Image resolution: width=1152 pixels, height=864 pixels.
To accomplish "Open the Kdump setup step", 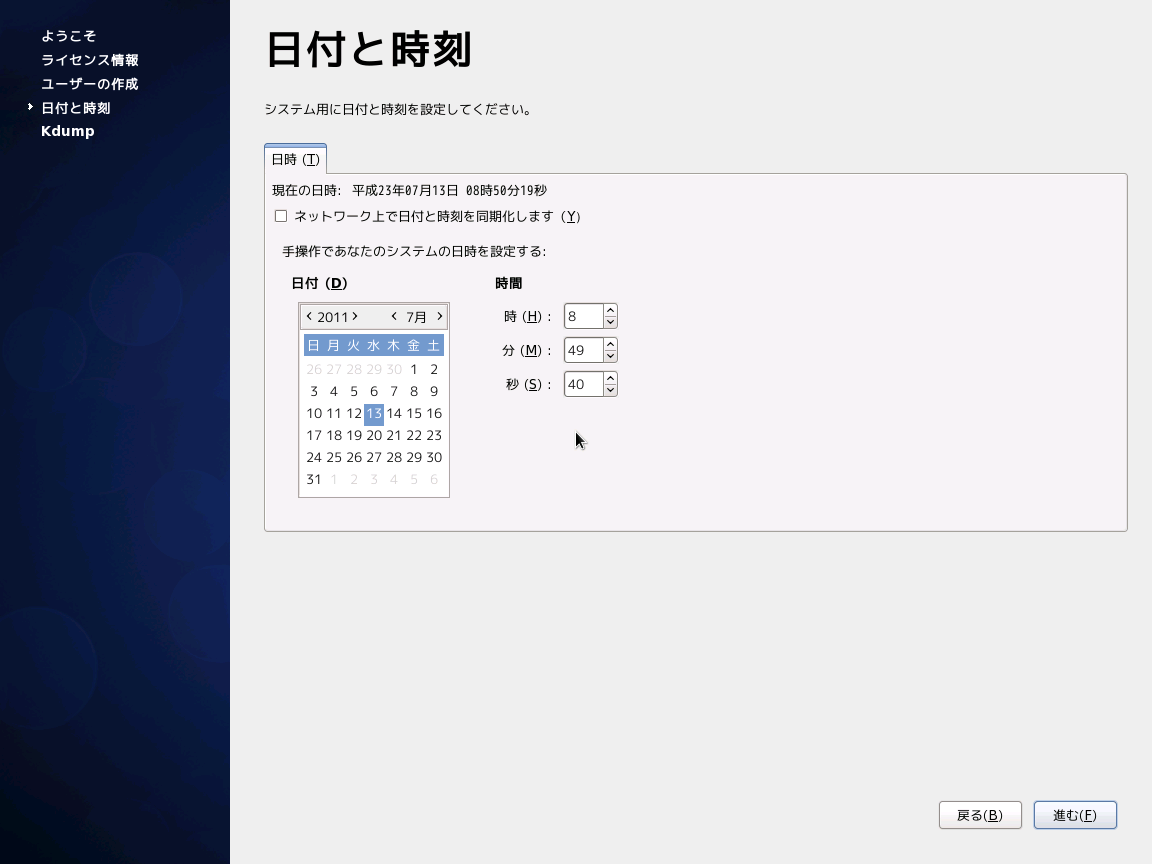I will [67, 130].
